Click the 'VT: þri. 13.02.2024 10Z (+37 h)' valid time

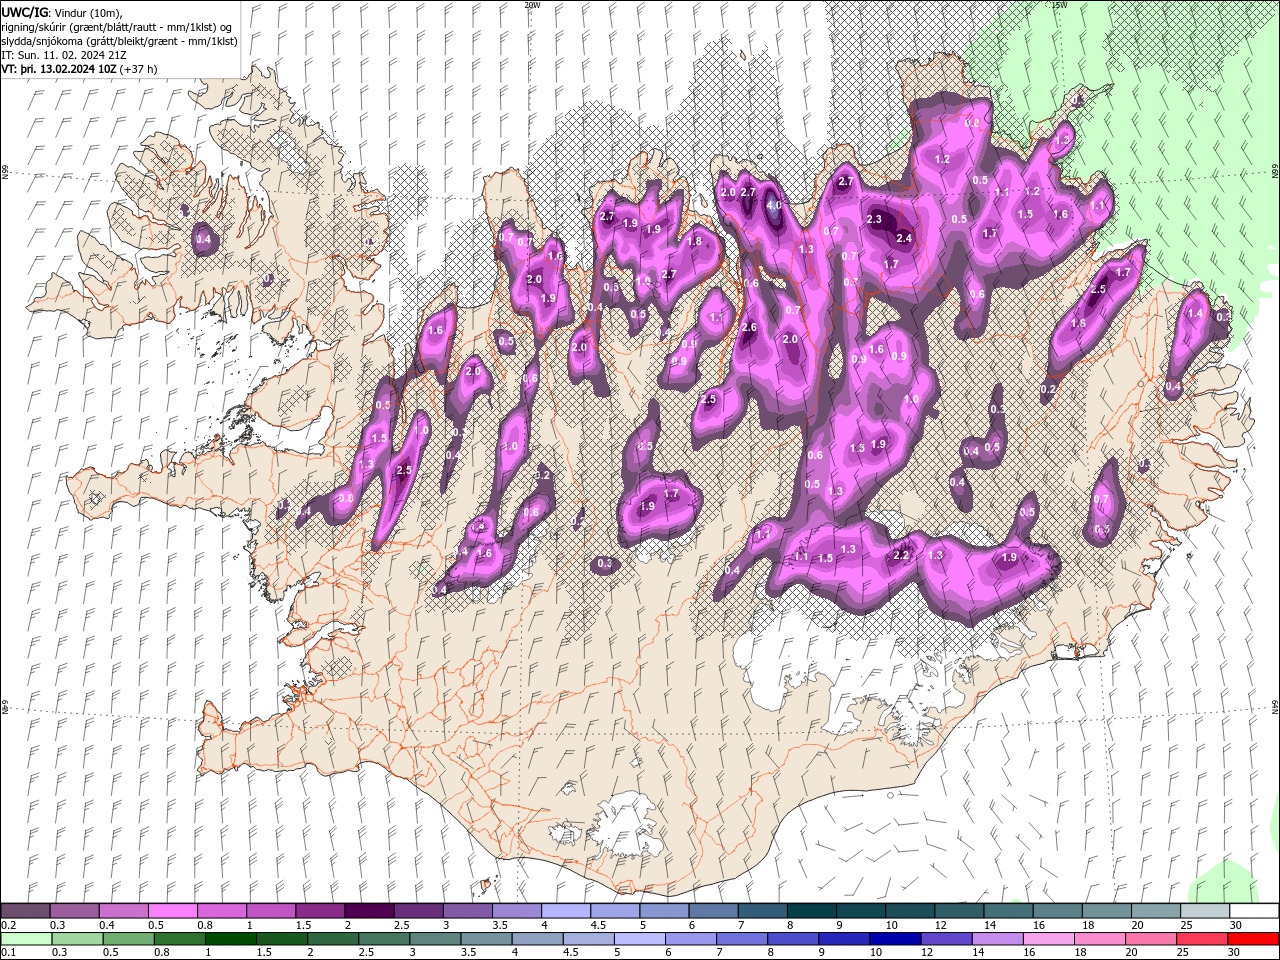coord(79,69)
